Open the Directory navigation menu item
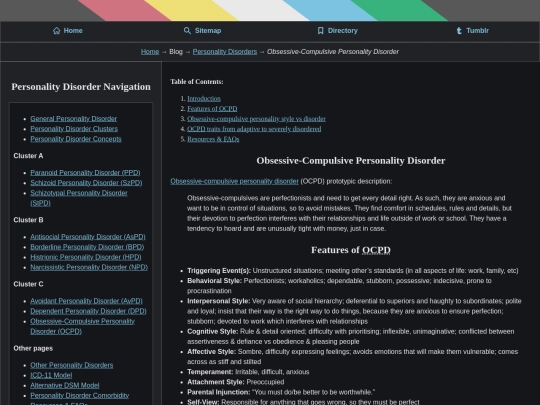 pos(337,31)
